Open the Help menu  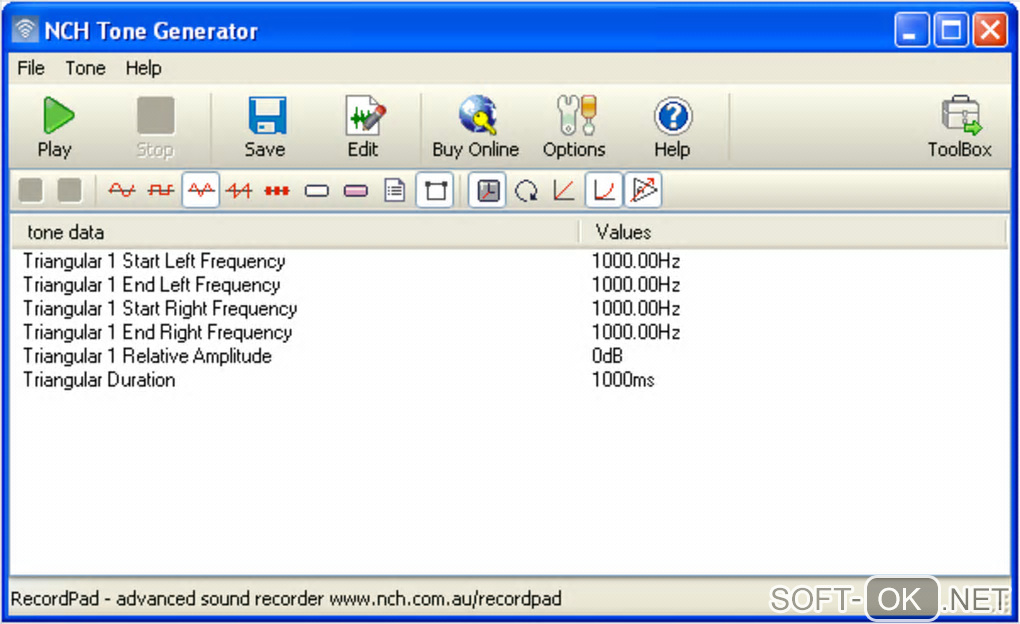coord(143,68)
